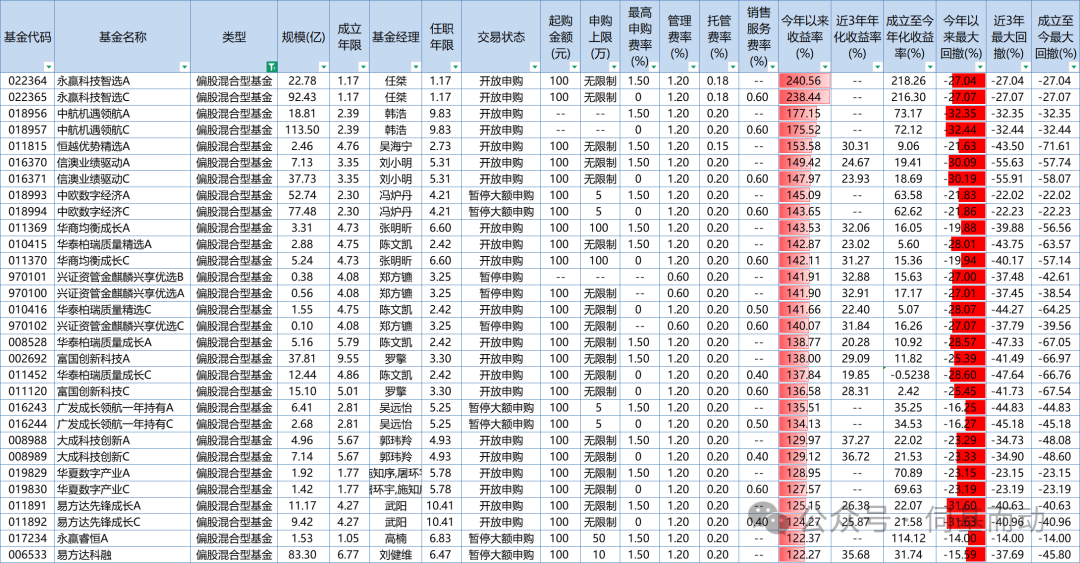Open the 交易状态 column filter dropdown
The height and width of the screenshot is (563, 1080).
[x=534, y=67]
